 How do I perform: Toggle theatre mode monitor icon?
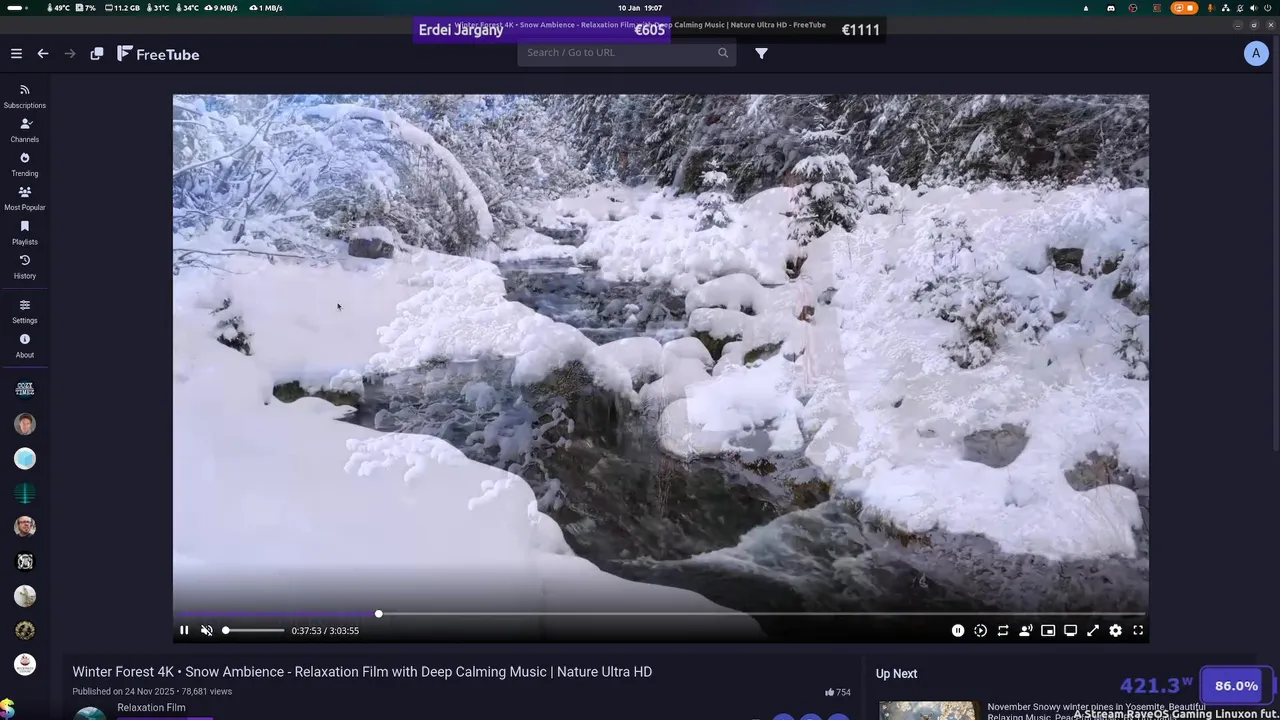(1070, 630)
